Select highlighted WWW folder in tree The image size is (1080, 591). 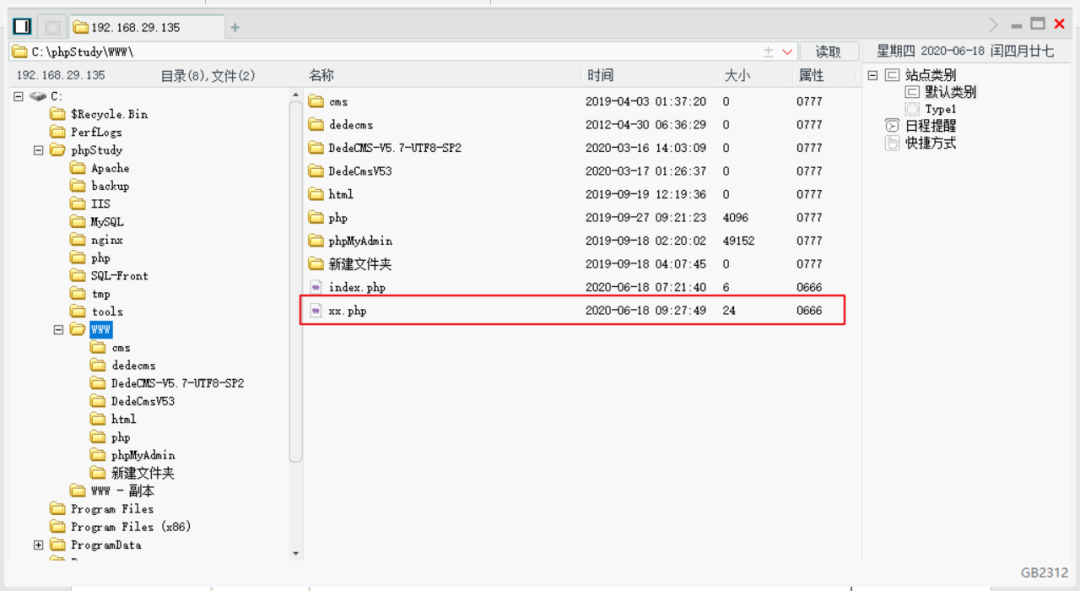coord(101,330)
